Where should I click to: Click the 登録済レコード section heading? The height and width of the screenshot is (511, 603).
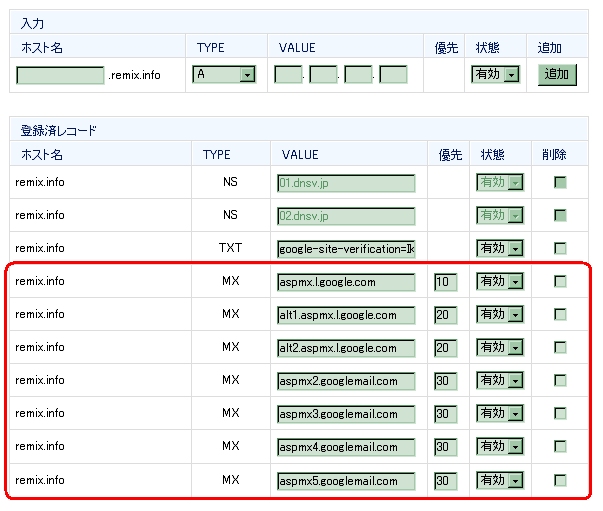click(58, 131)
